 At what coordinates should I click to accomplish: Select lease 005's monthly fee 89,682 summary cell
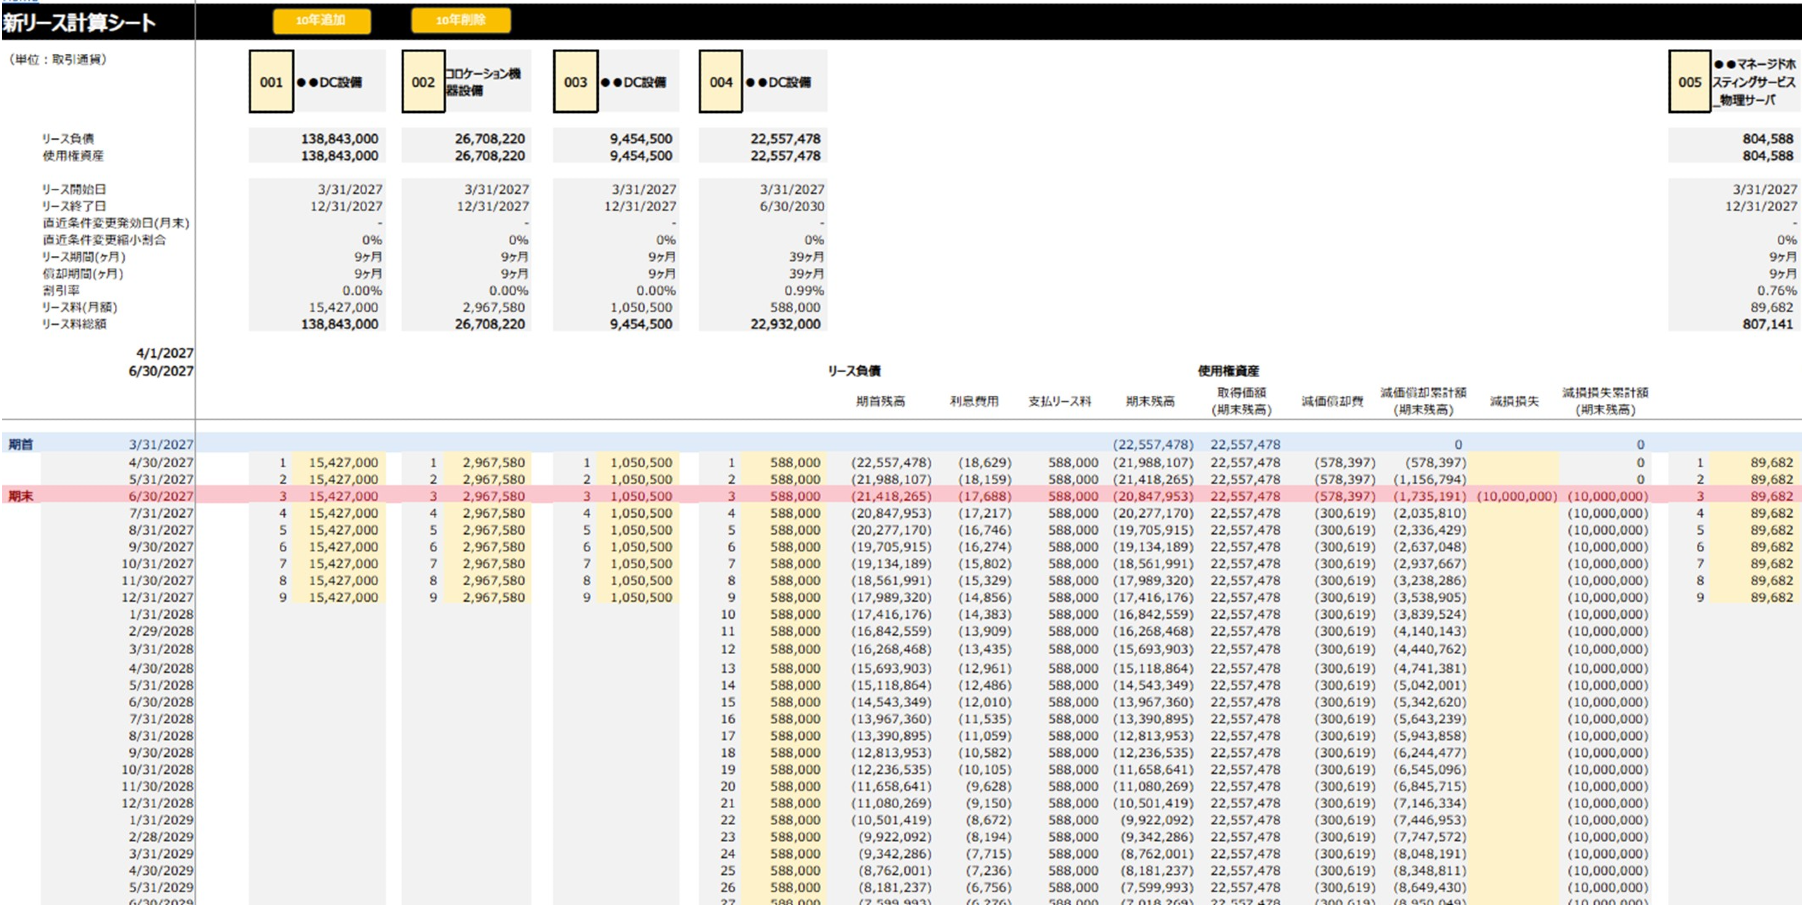1771,307
